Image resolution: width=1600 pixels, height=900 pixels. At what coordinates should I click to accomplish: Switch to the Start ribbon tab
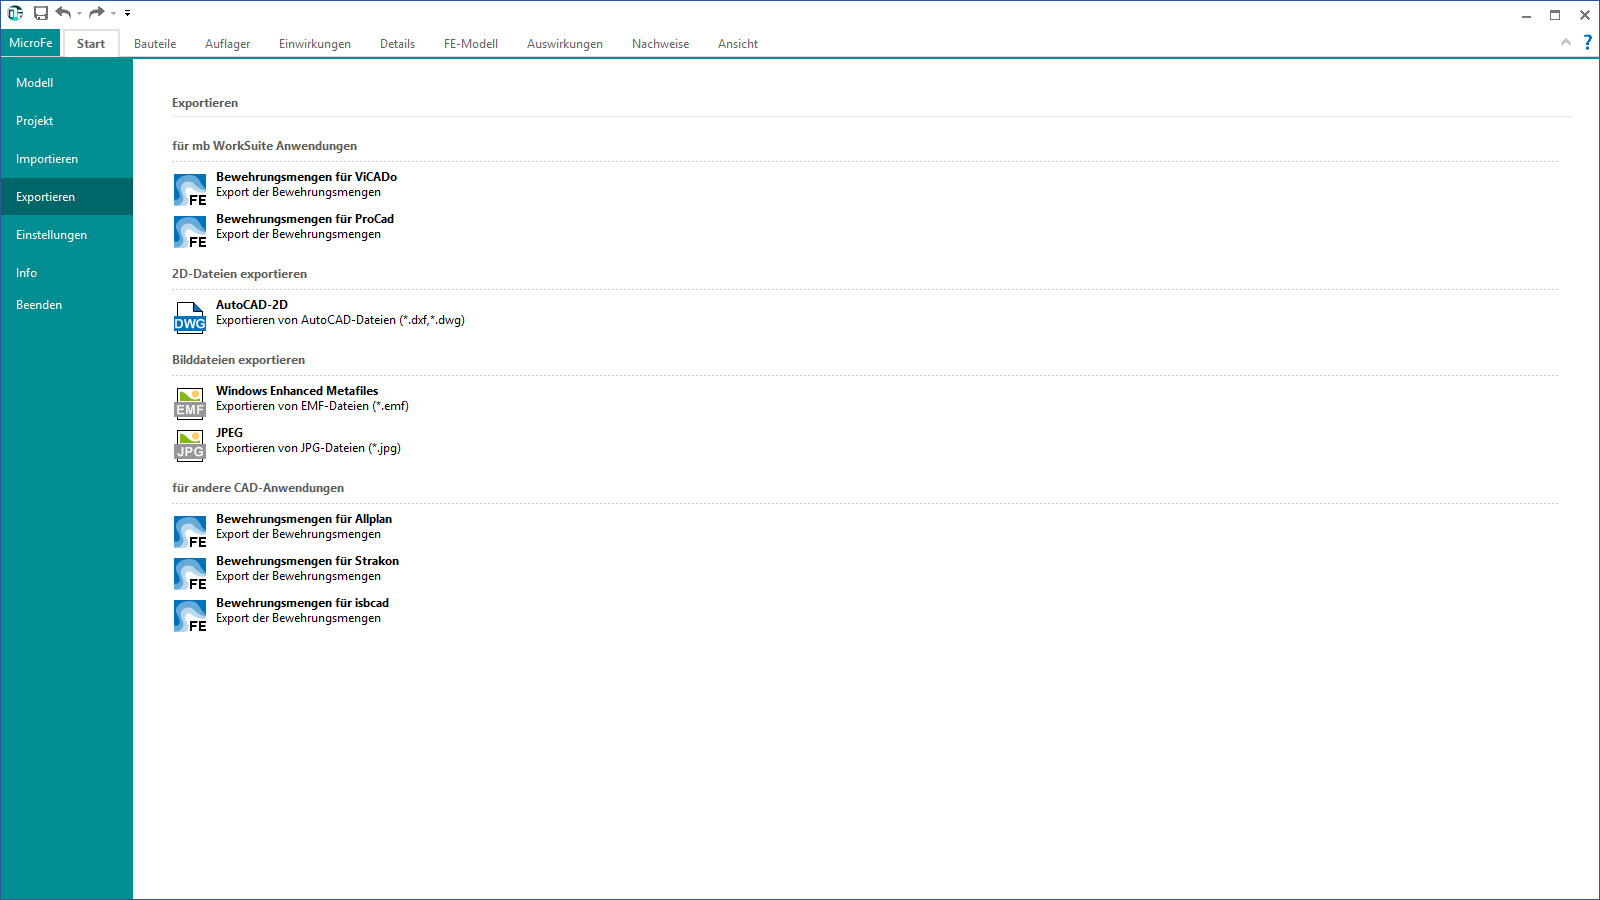coord(91,44)
